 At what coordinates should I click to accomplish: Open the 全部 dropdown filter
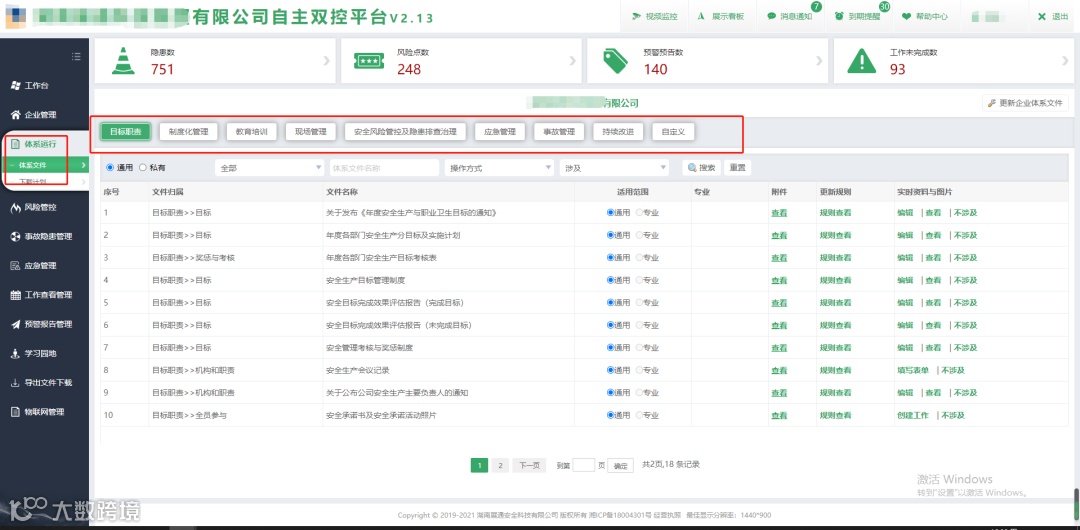click(269, 167)
